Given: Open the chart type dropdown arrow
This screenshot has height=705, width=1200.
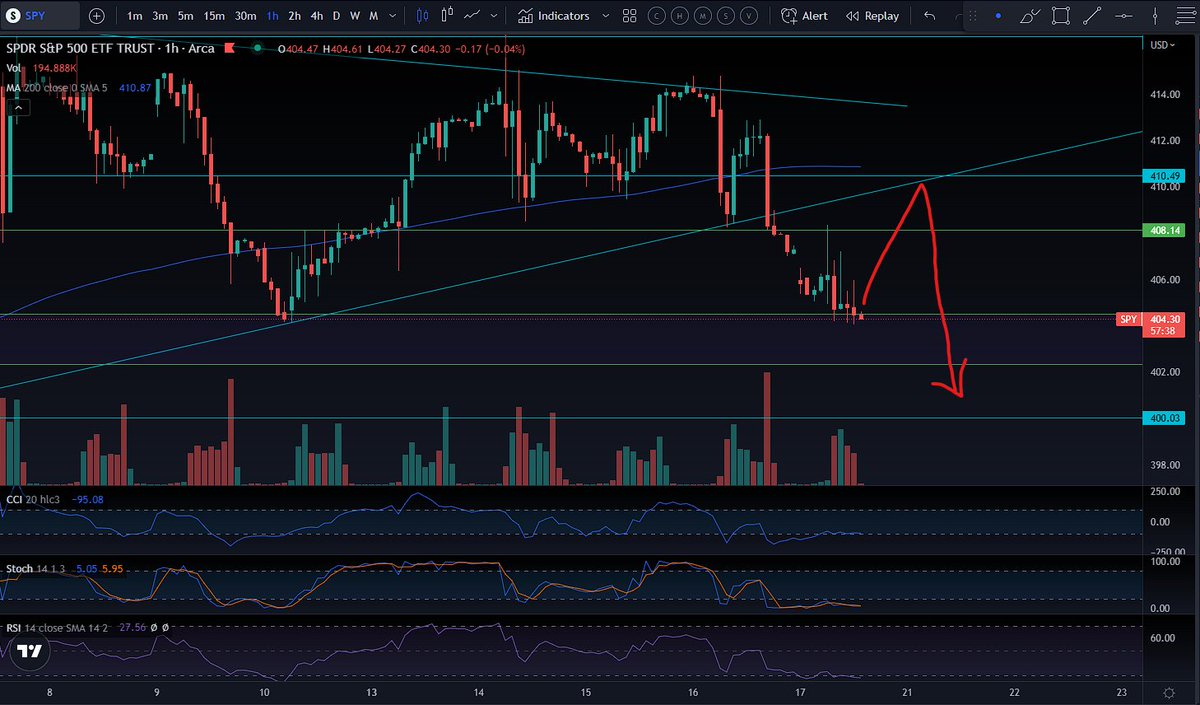Looking at the screenshot, I should pos(494,16).
